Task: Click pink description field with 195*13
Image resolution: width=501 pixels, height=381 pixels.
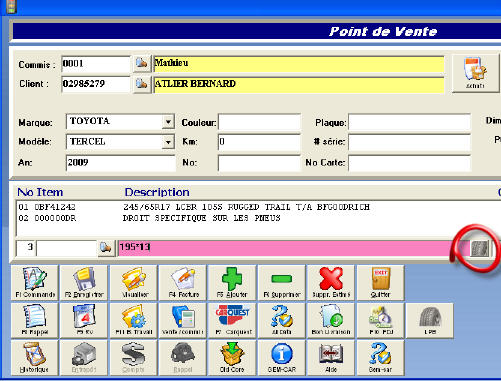Action: [293, 248]
